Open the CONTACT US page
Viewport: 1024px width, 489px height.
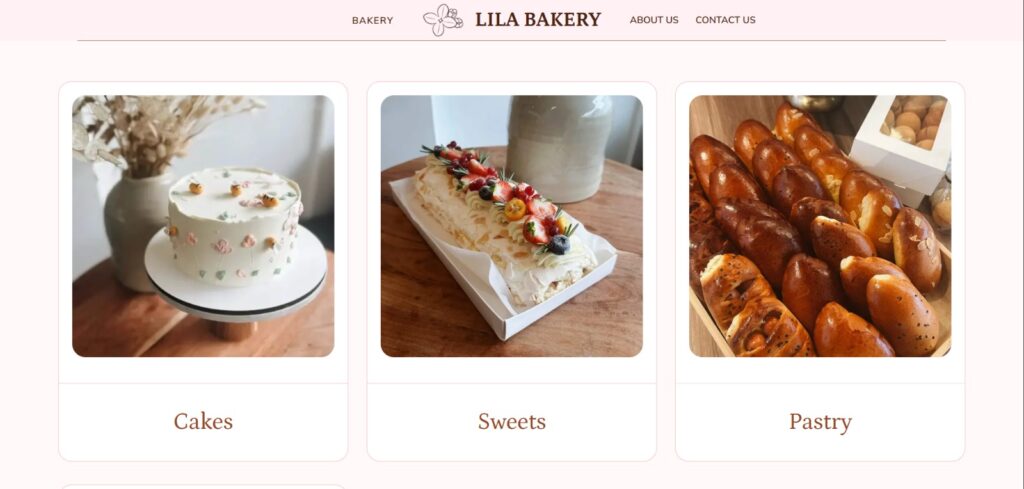coord(725,20)
